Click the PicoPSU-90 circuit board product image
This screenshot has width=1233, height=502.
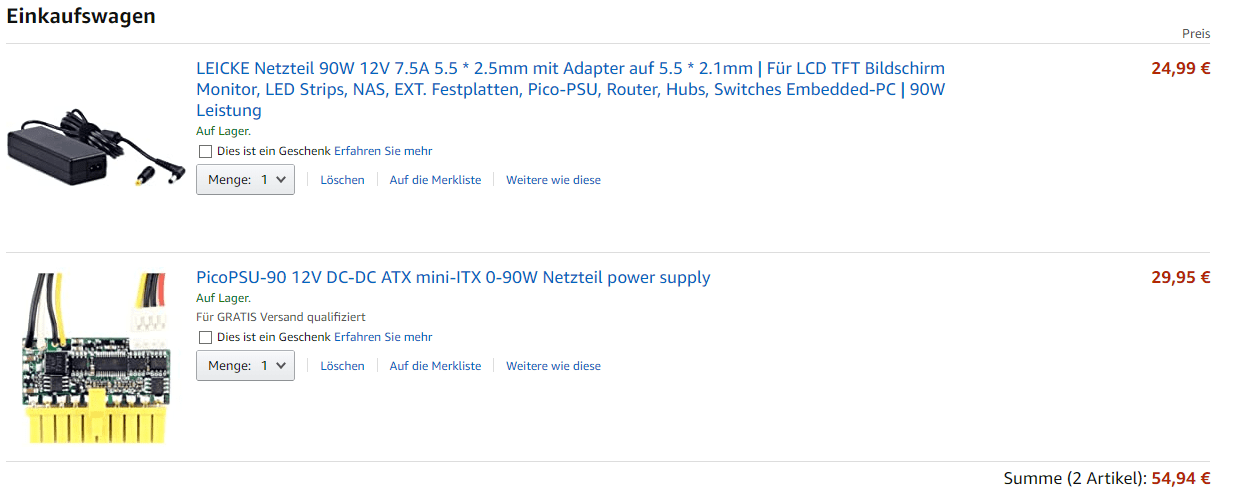96,359
